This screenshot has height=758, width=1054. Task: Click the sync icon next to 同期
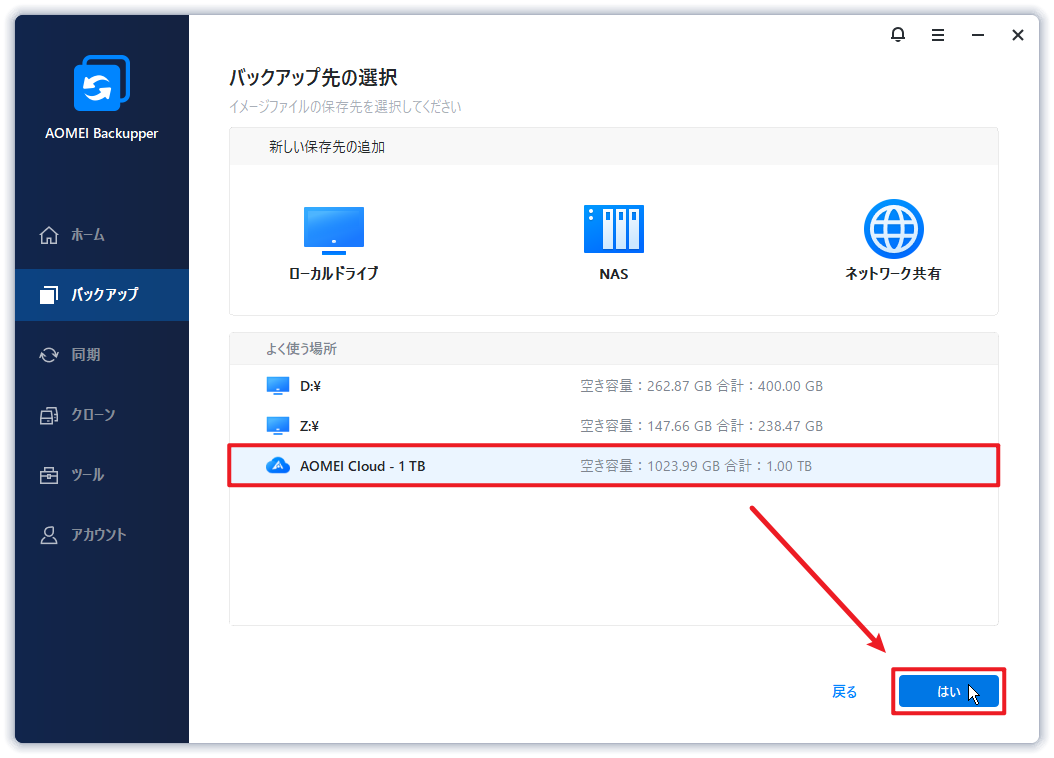[x=49, y=355]
